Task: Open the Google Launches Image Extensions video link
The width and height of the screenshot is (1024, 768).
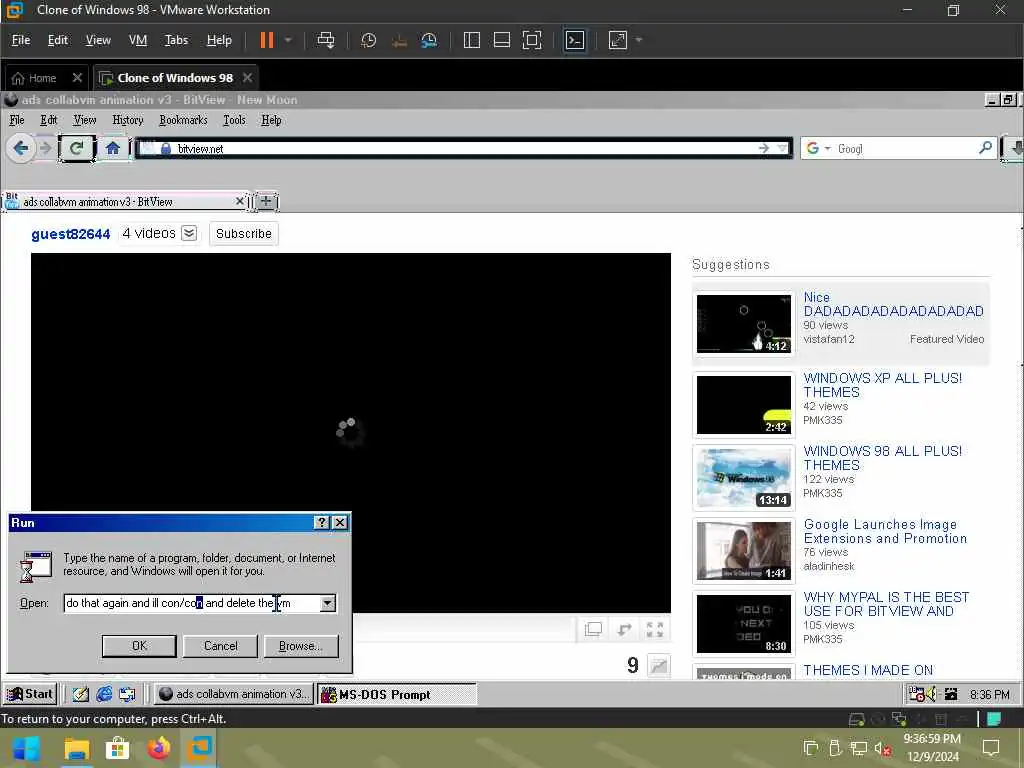Action: click(x=885, y=532)
